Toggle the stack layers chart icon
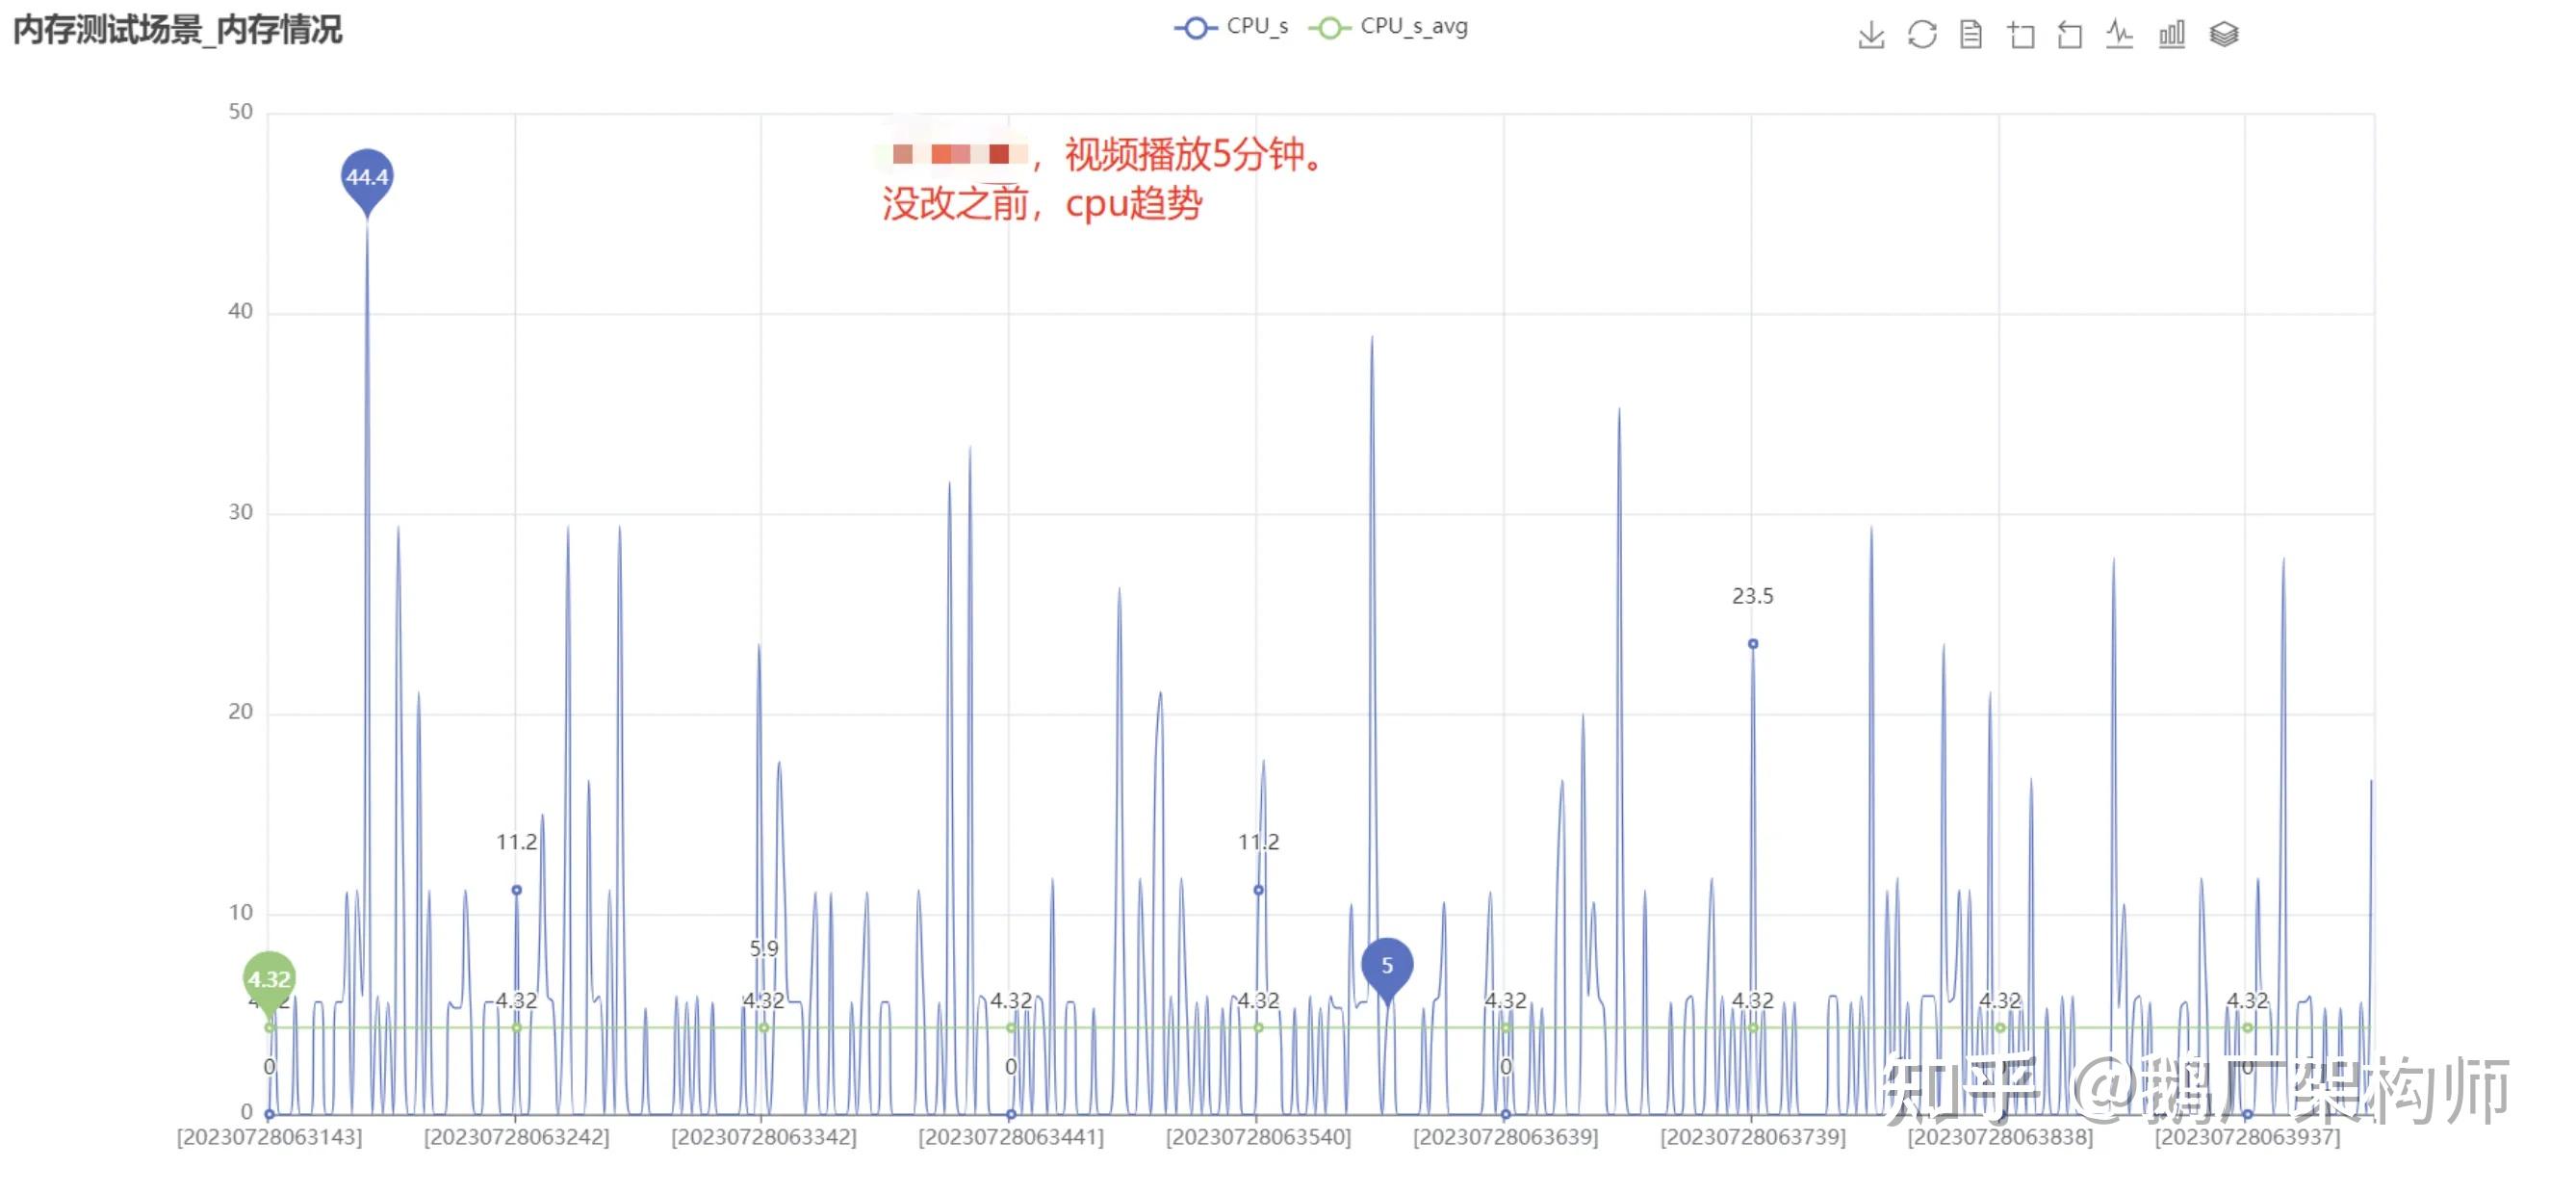This screenshot has width=2576, height=1194. coord(2223,34)
